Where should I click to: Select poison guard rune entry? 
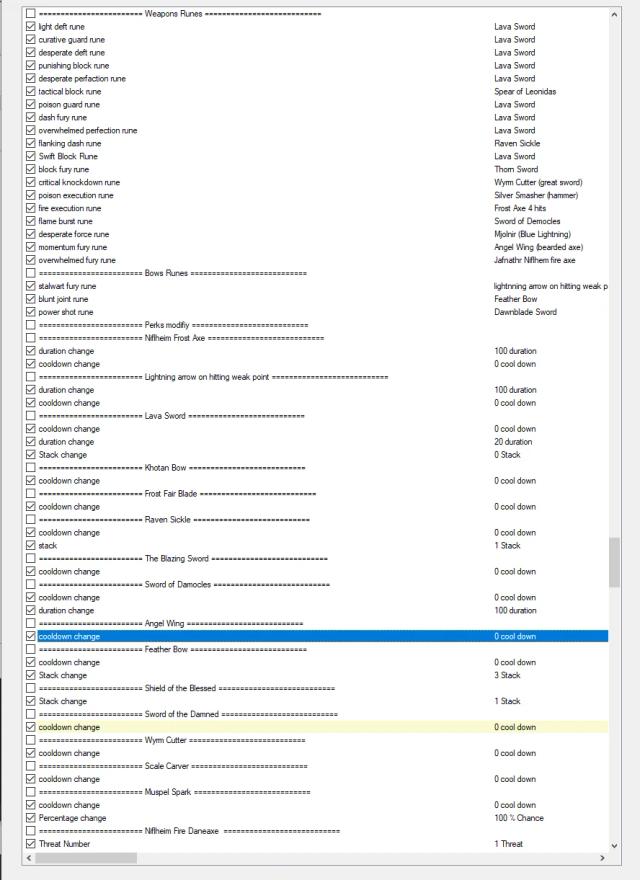tap(317, 104)
